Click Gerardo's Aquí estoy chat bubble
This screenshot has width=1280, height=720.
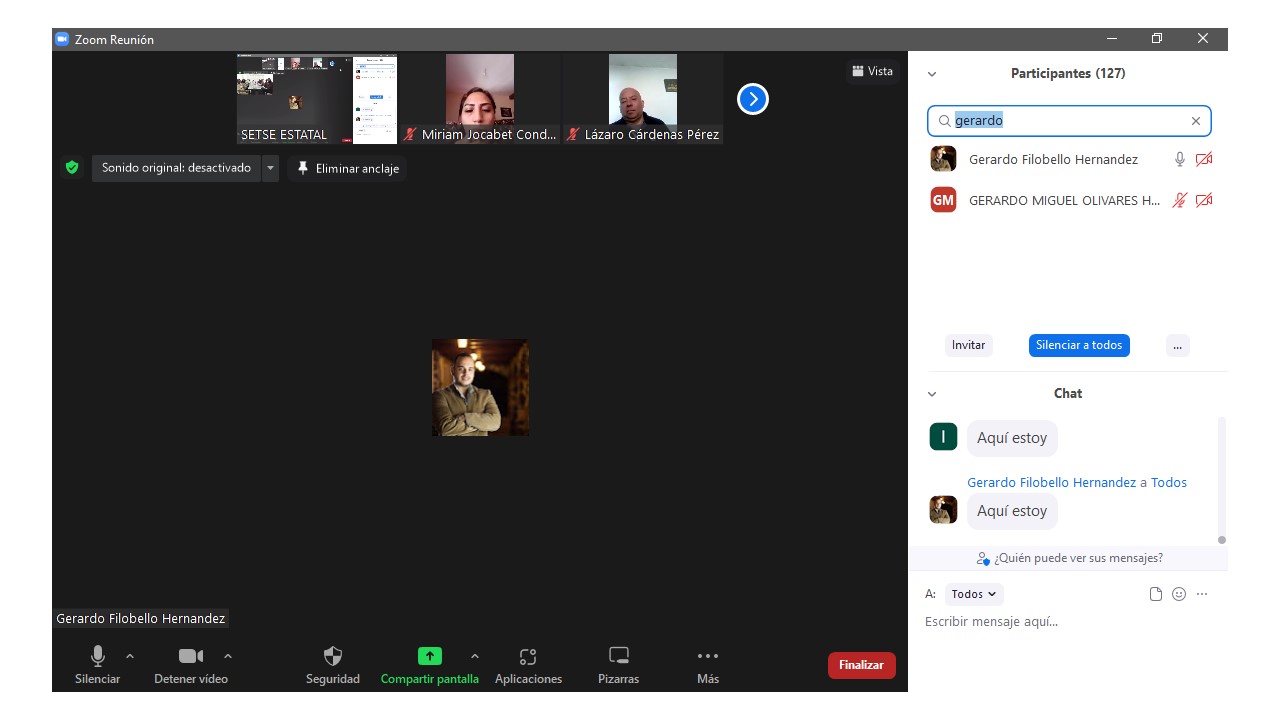point(1012,511)
